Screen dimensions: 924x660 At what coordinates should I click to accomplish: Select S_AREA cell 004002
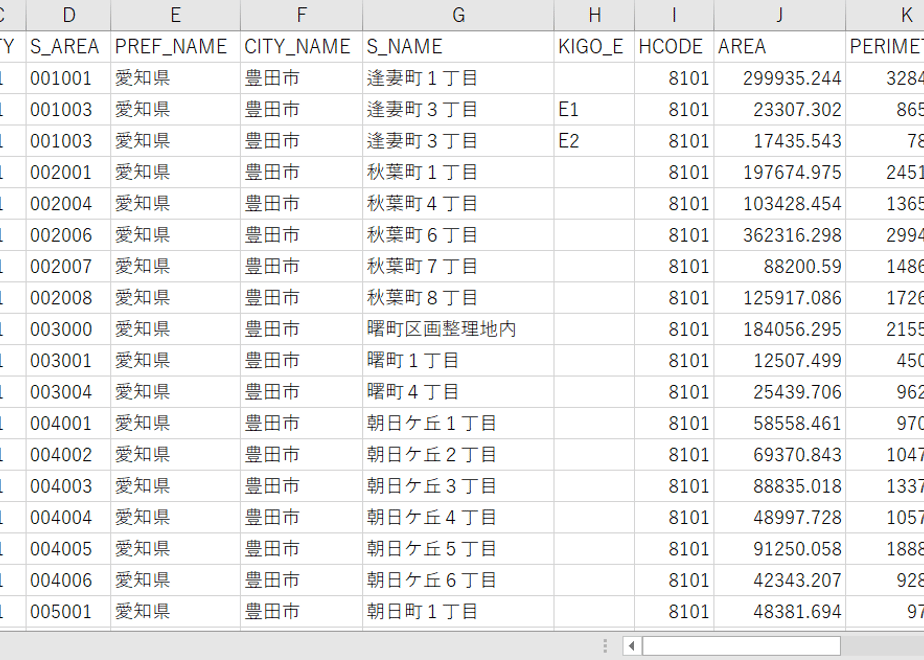[68, 454]
